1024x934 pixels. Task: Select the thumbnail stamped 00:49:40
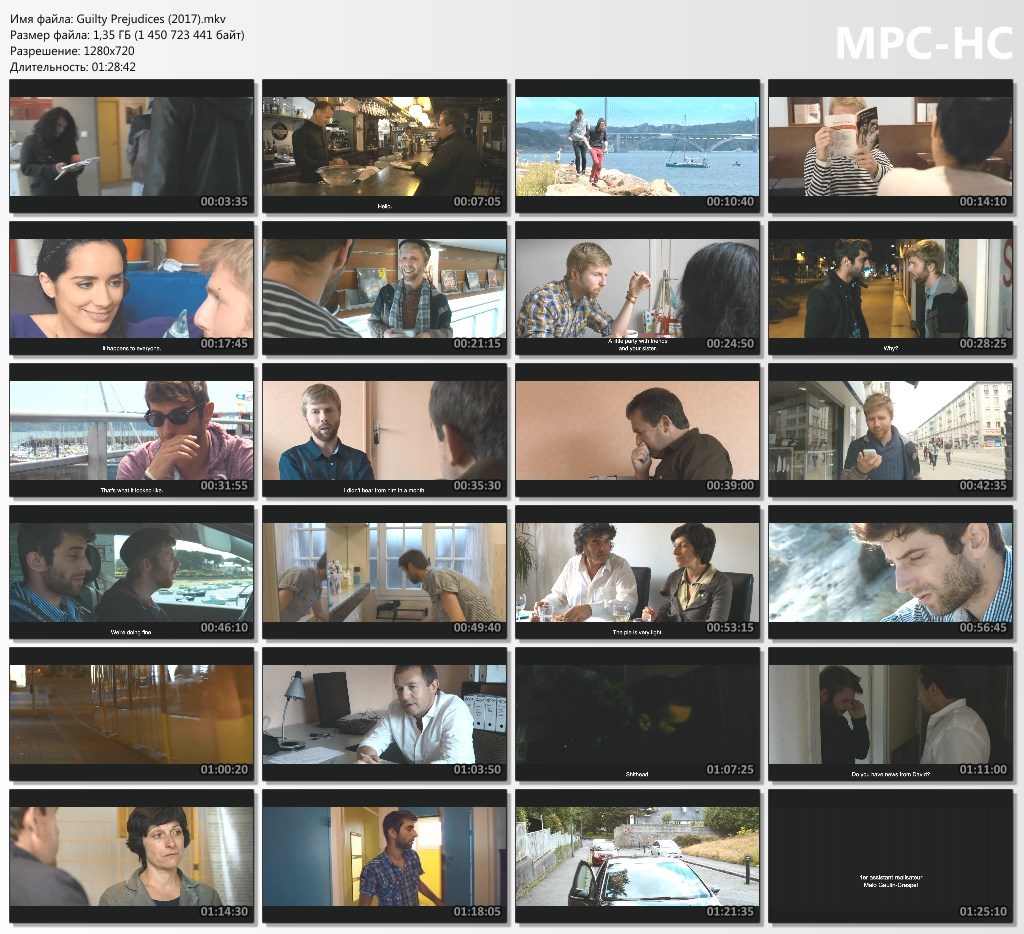384,572
